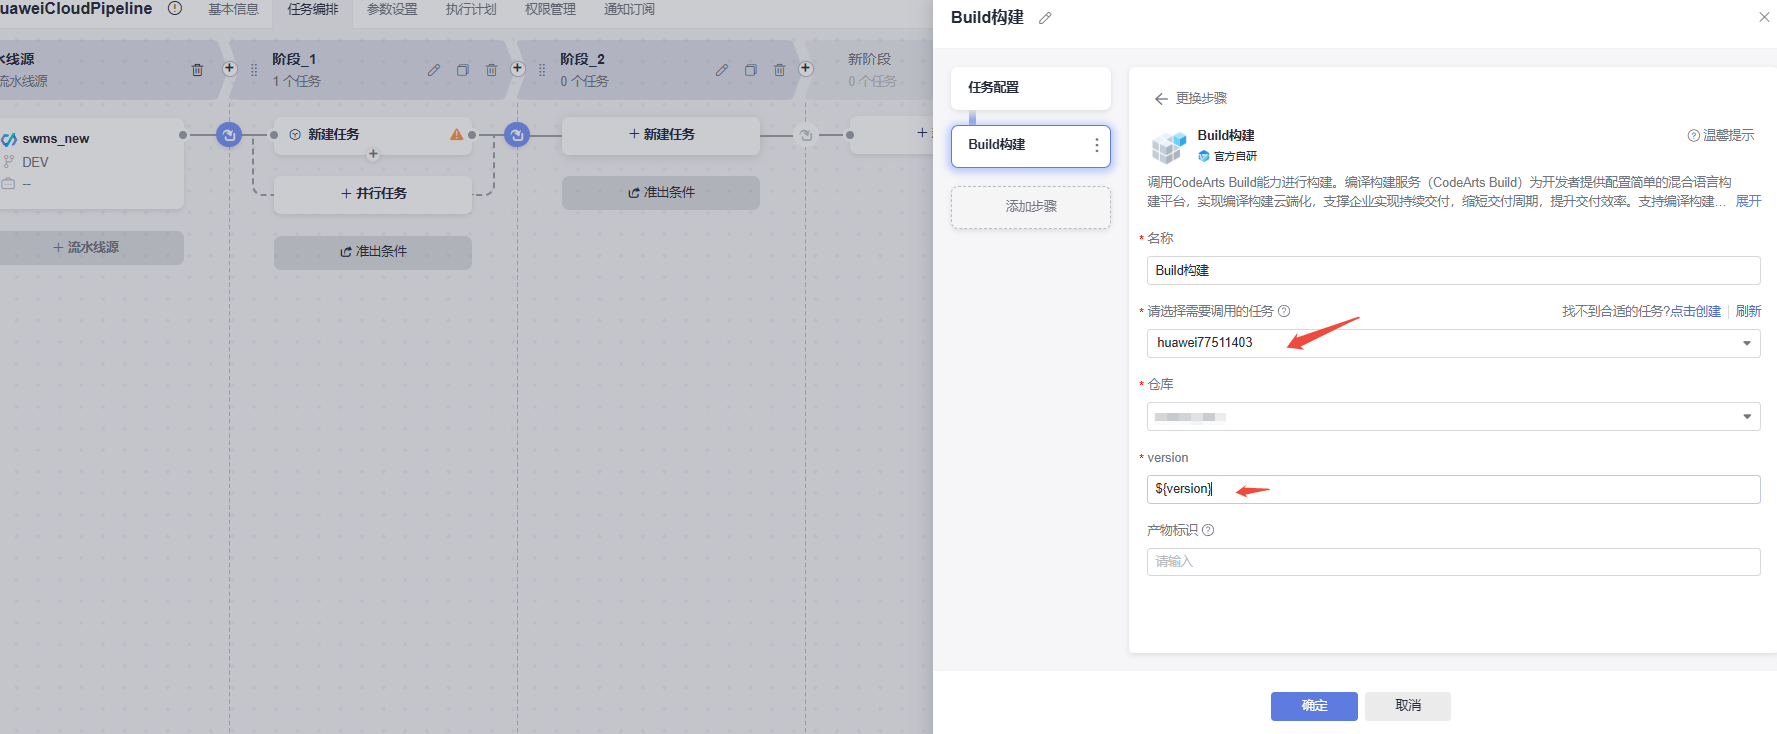1777x734 pixels.
Task: Add stage after pipeline source using plus icon
Action: click(x=229, y=69)
